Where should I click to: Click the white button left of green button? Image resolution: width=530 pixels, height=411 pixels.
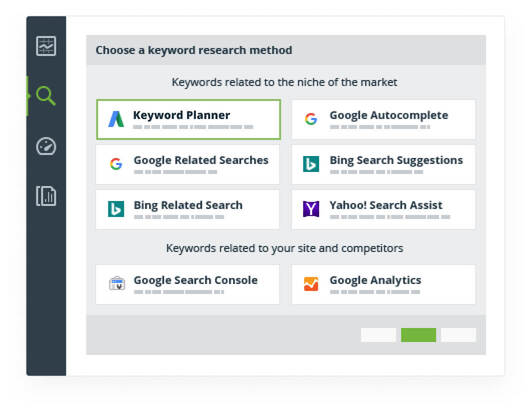(378, 335)
